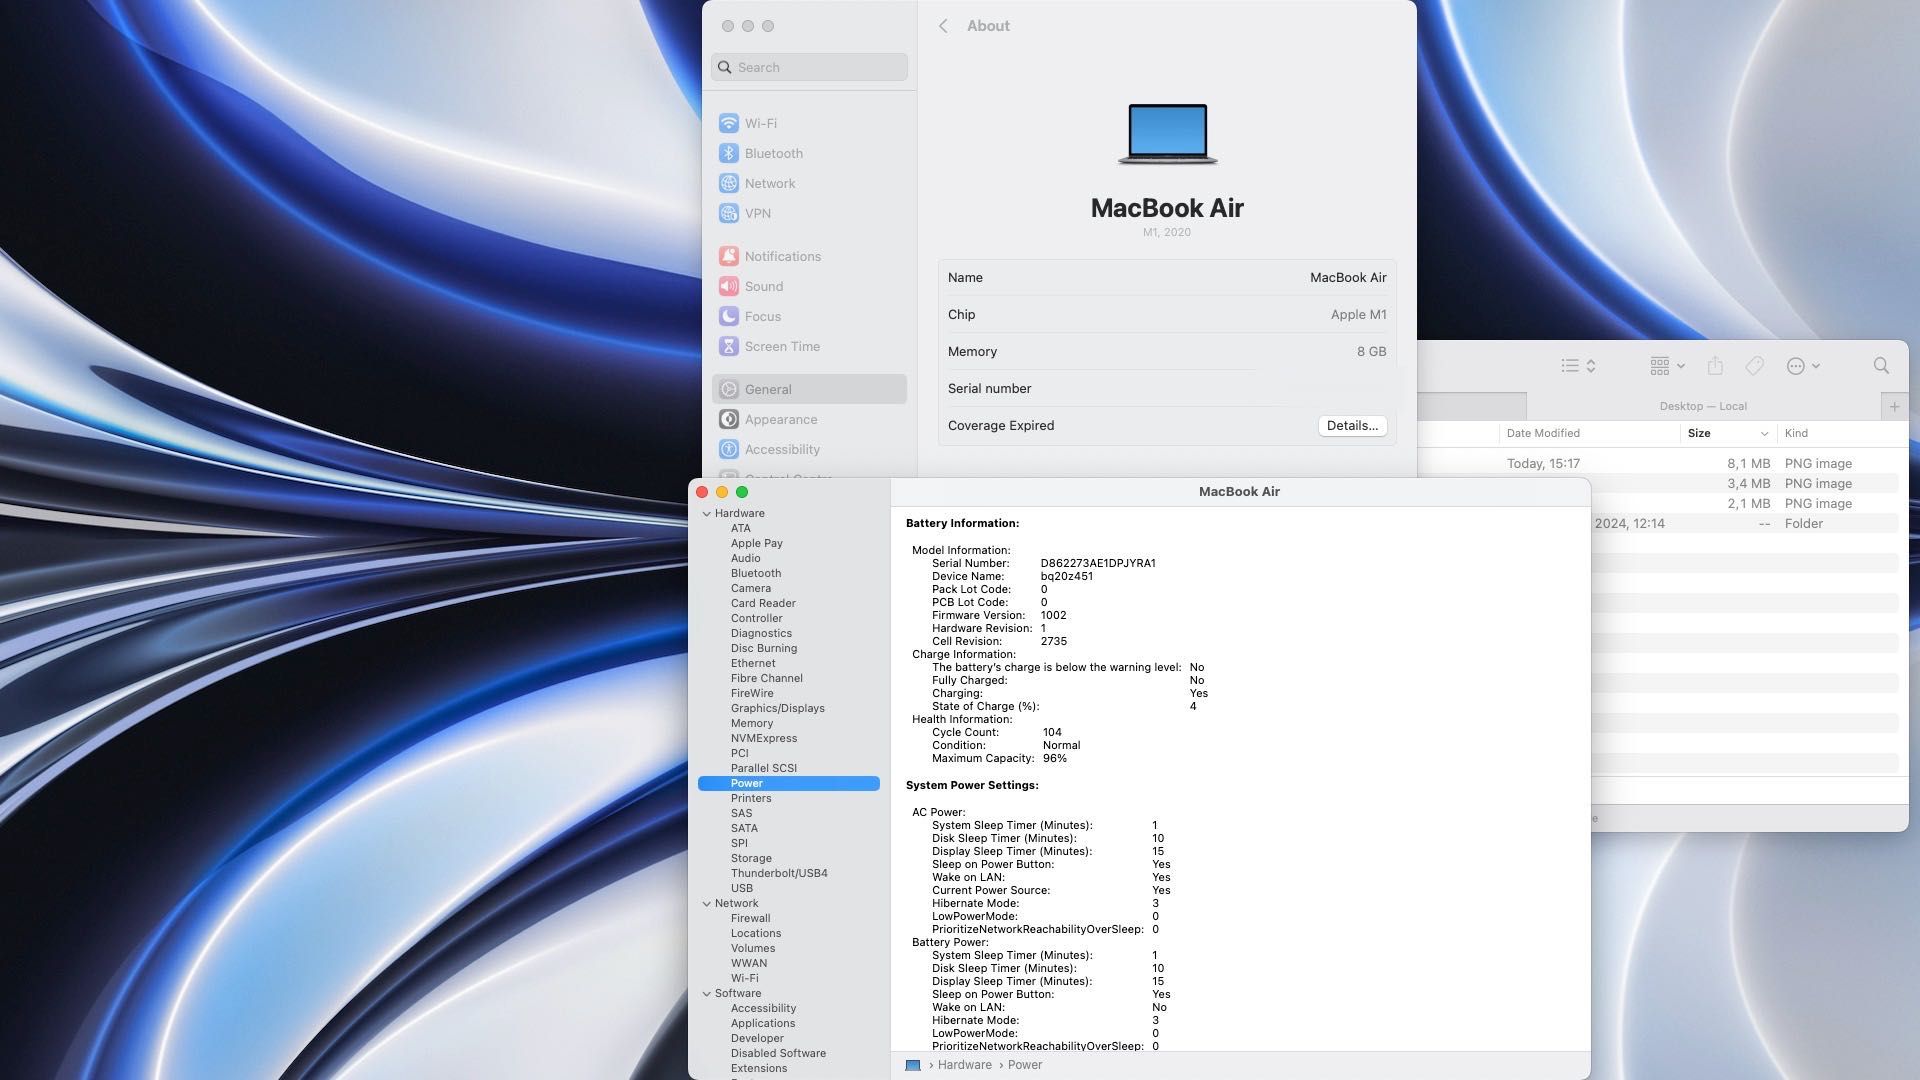Select Camera in Hardware list
Image resolution: width=1920 pixels, height=1080 pixels.
(750, 588)
